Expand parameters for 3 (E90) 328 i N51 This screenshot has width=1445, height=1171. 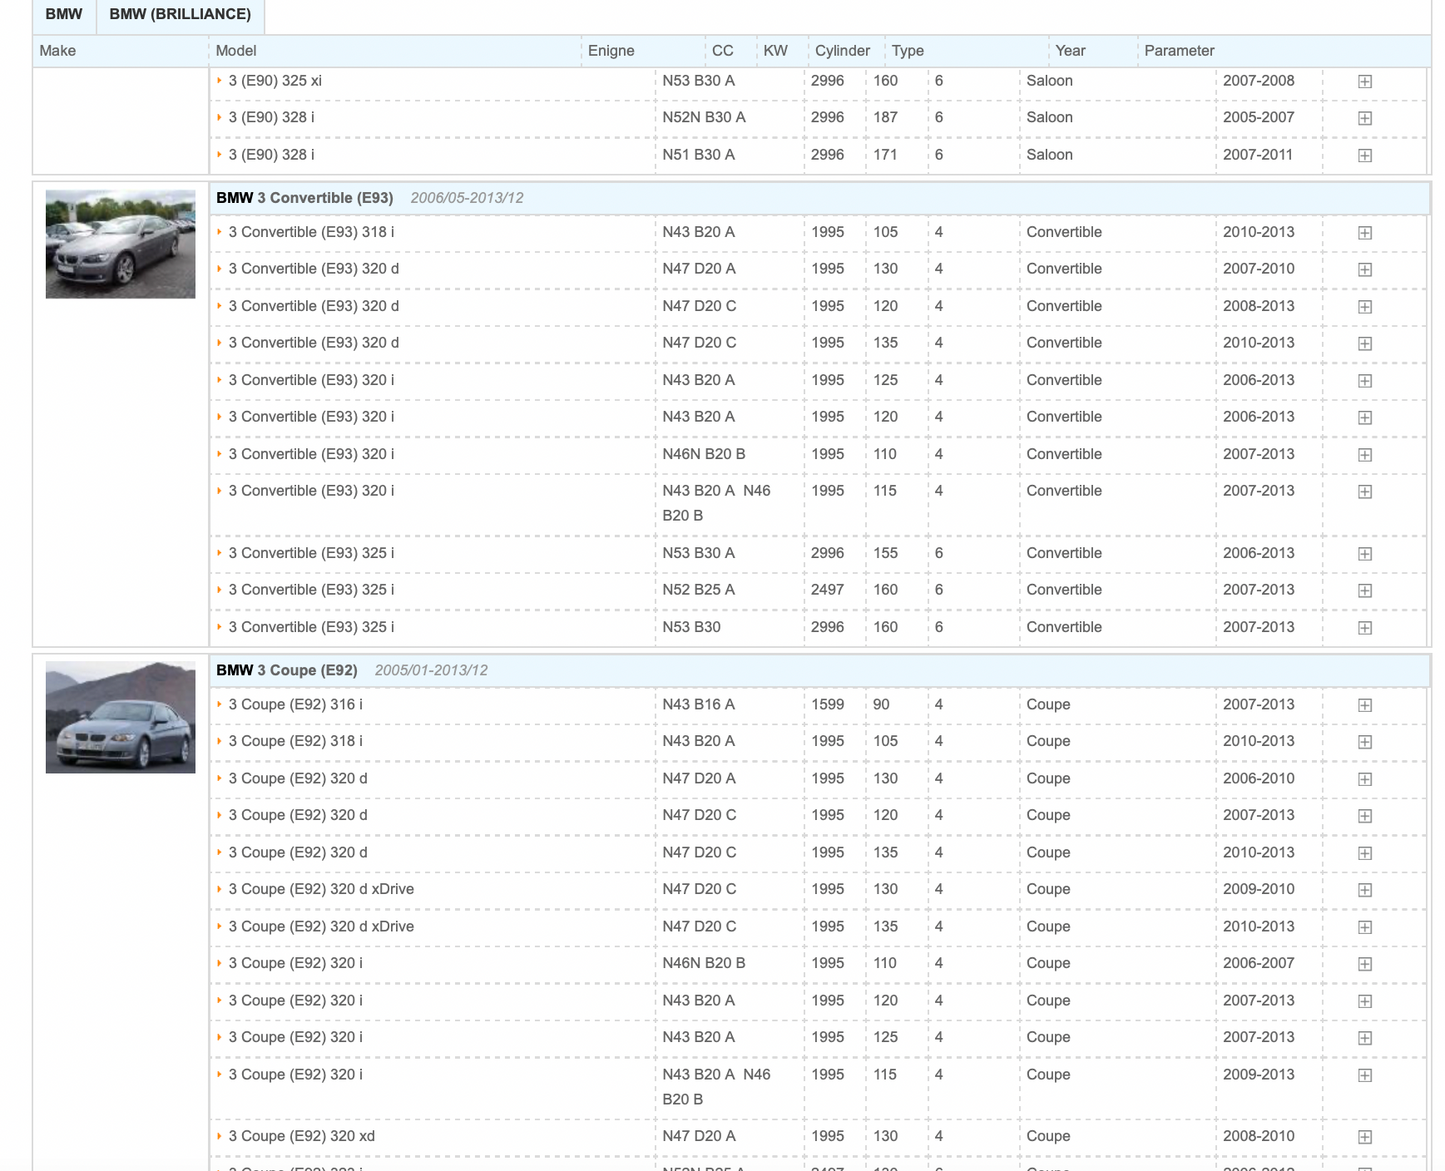(1364, 155)
